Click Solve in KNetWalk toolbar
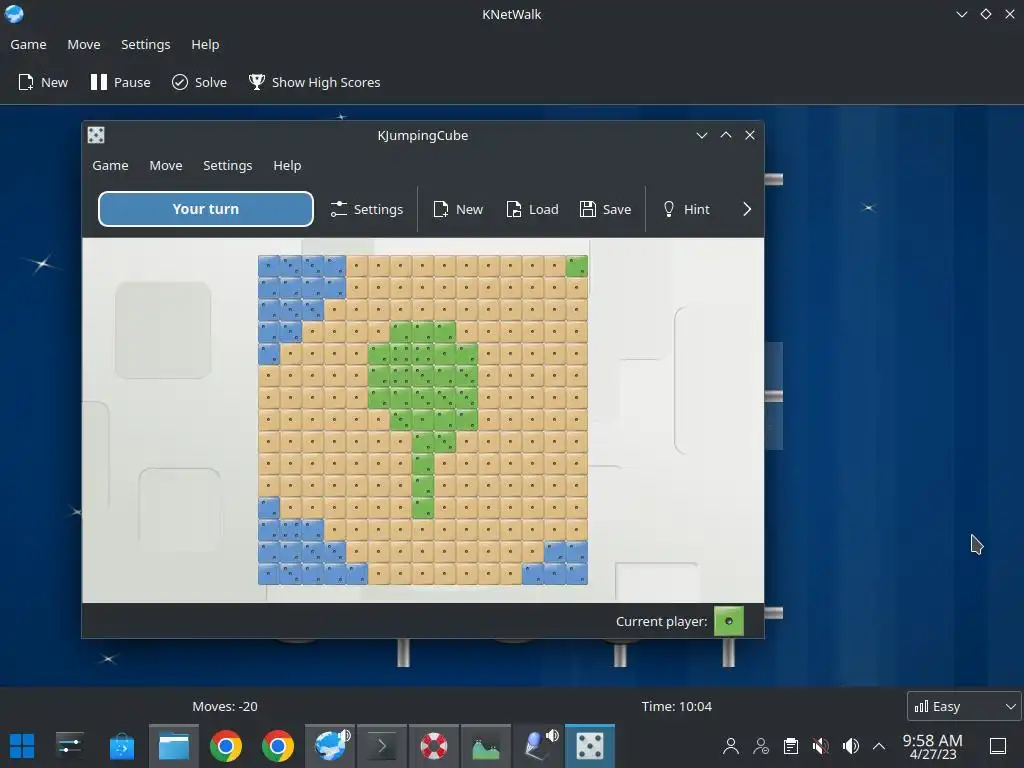The image size is (1024, 768). [199, 82]
